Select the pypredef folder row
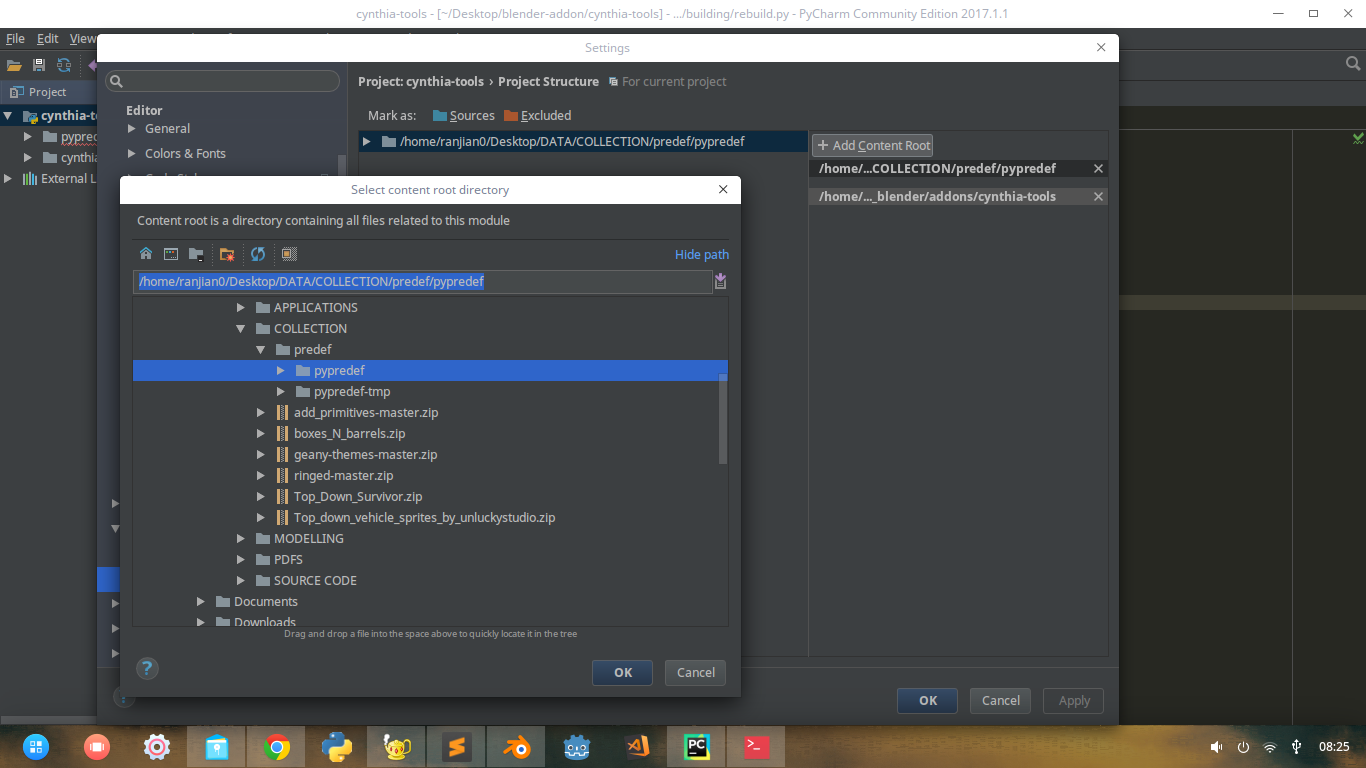Viewport: 1366px width, 768px height. point(430,371)
